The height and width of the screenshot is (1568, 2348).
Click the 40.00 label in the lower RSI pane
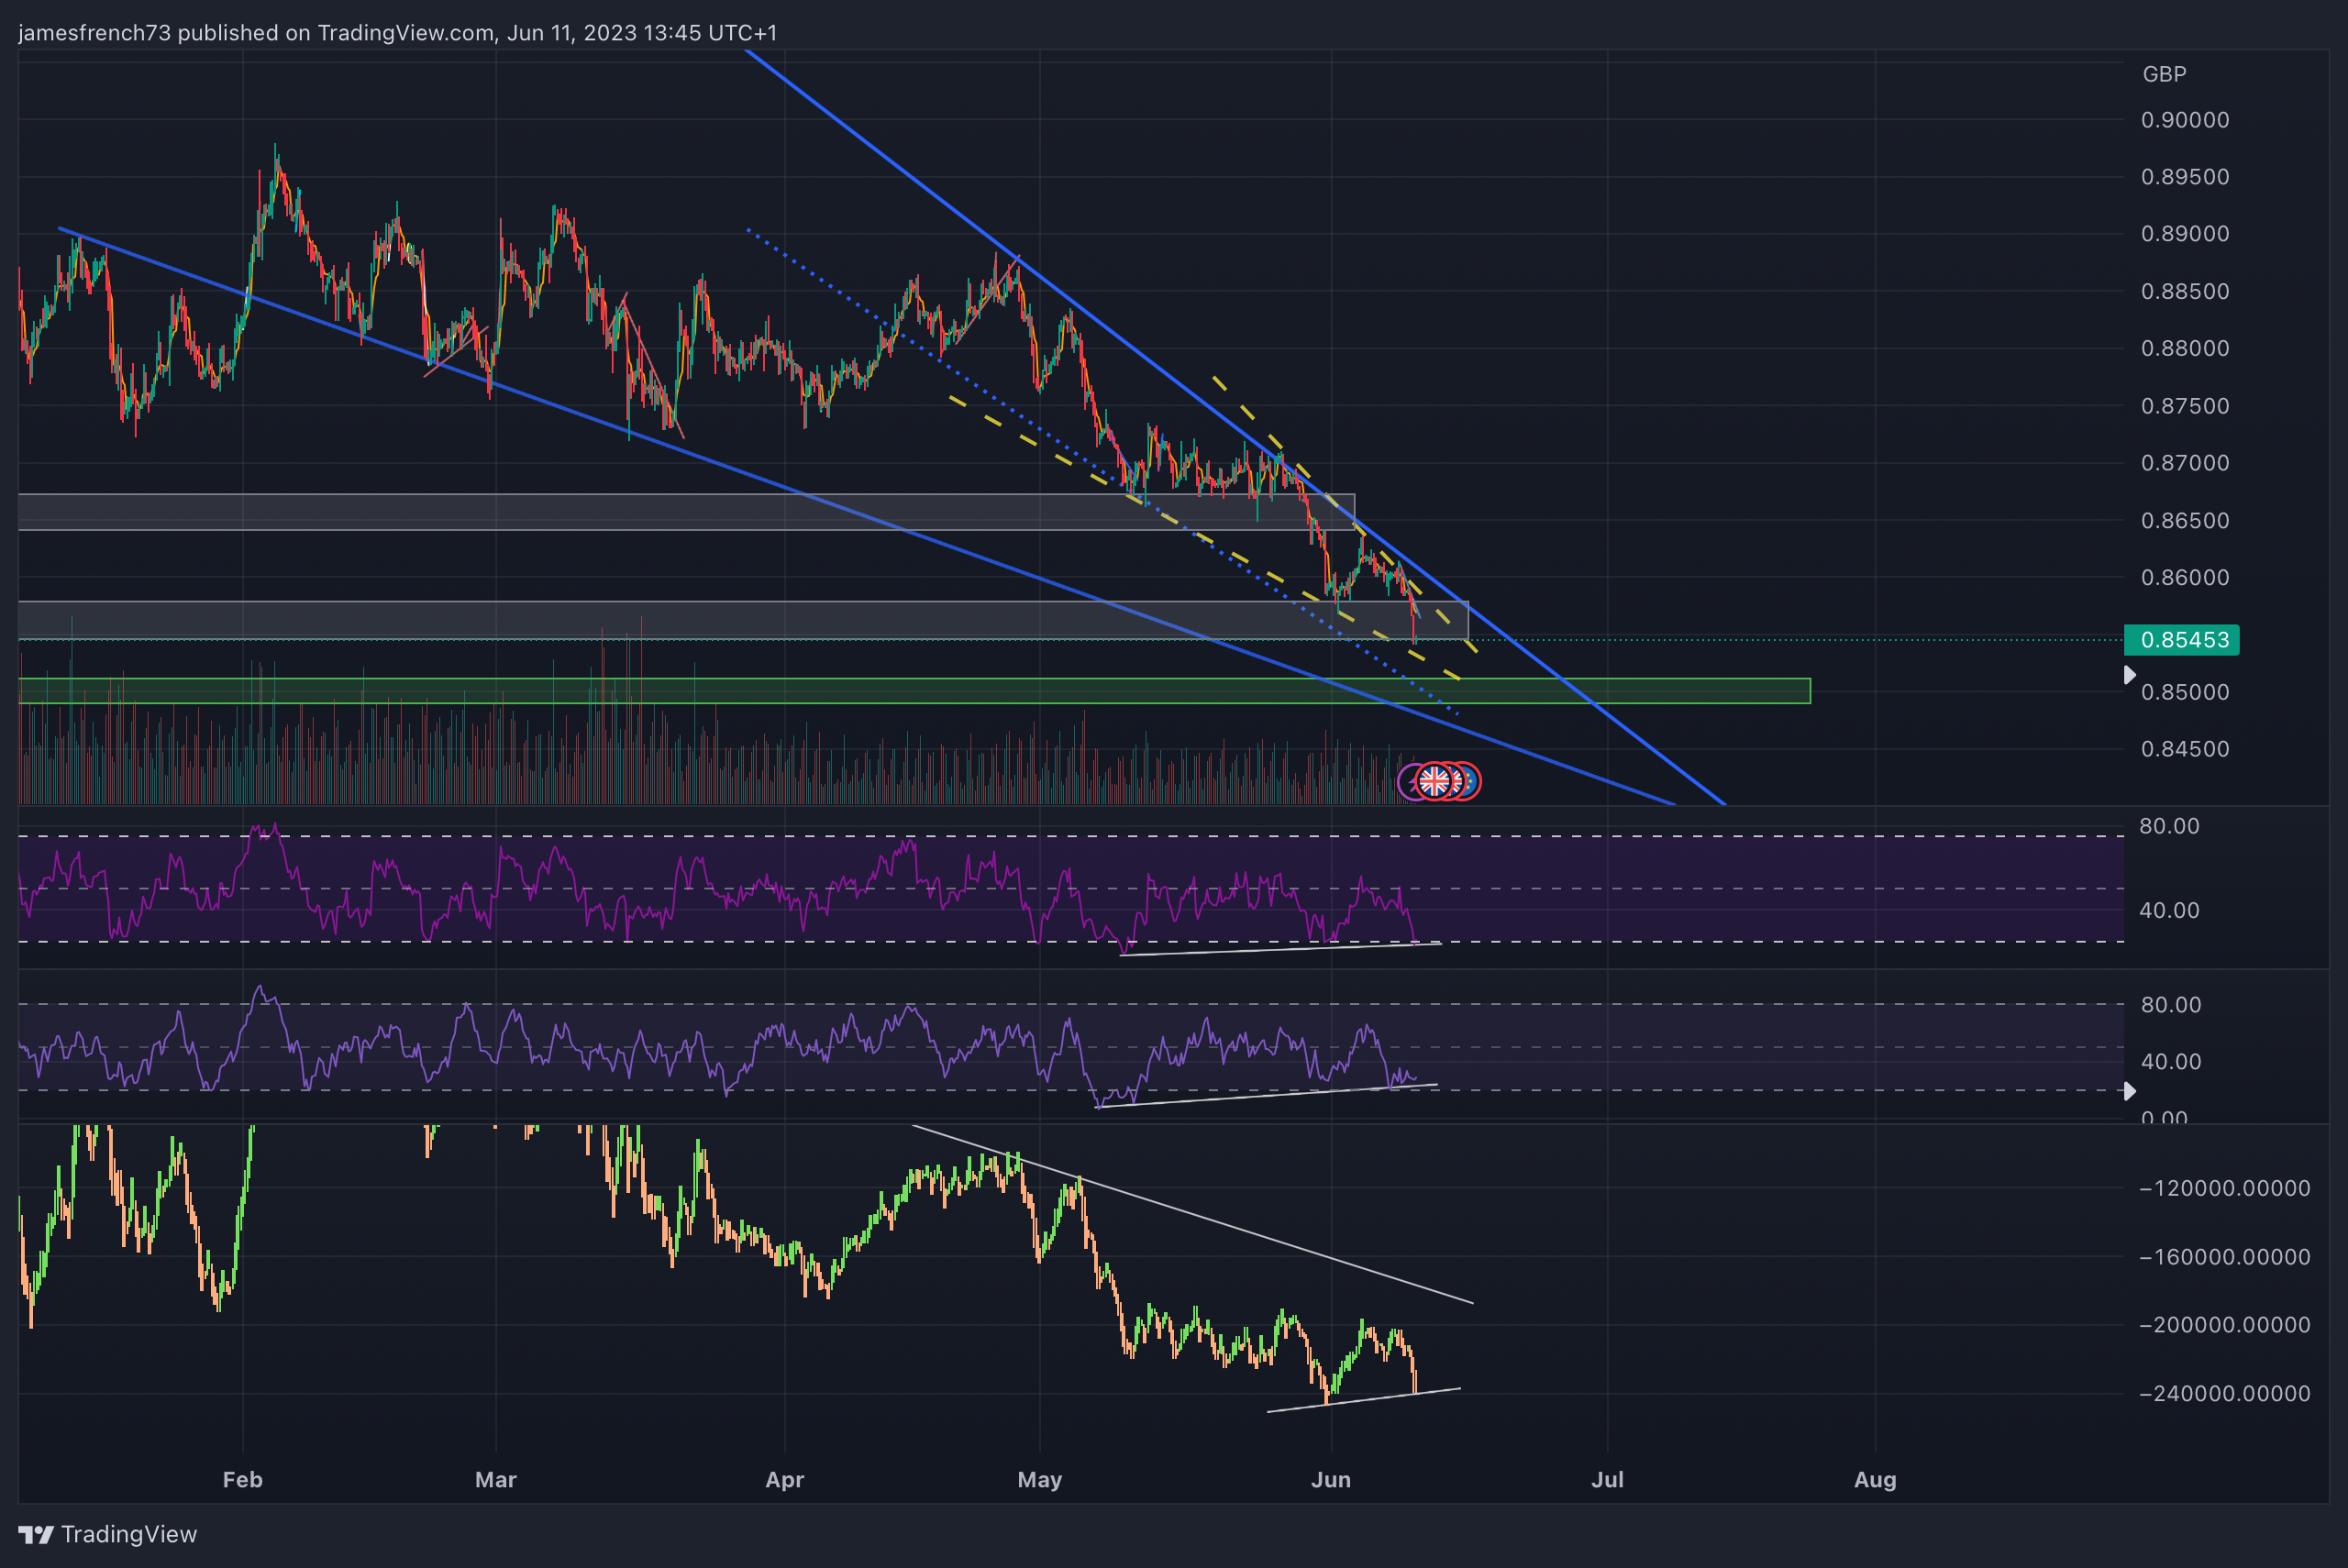pos(2171,1062)
